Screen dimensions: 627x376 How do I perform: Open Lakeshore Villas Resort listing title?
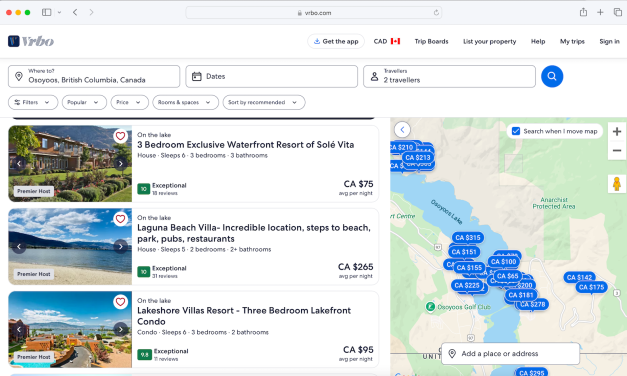pos(244,316)
